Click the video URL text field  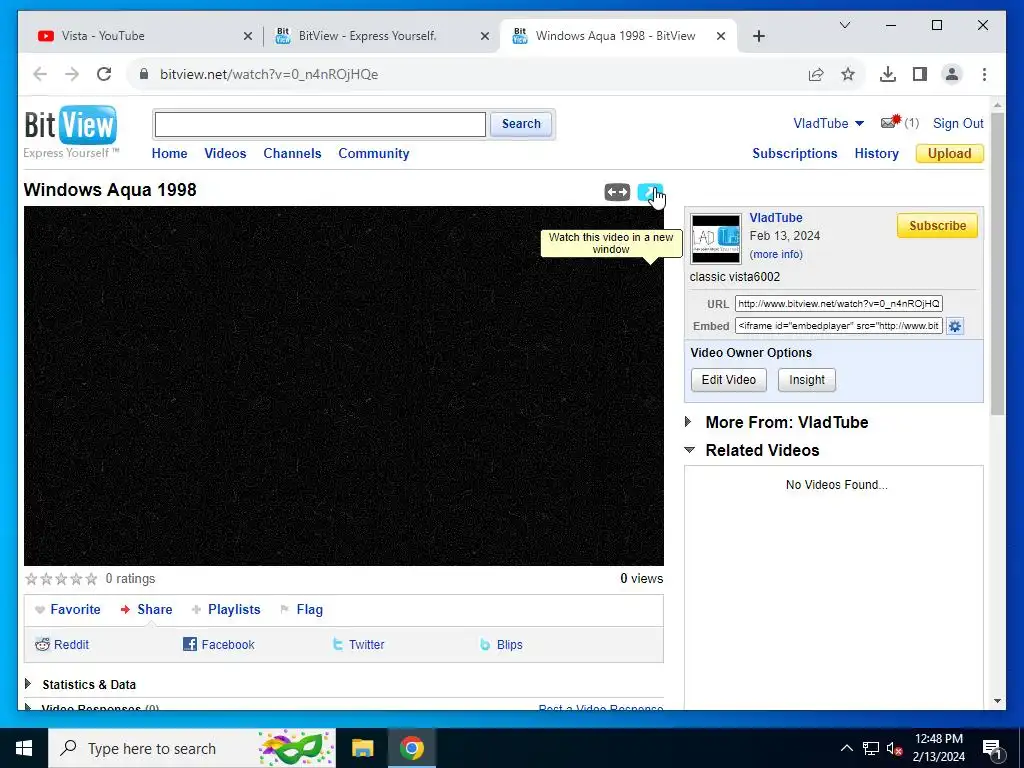(839, 304)
